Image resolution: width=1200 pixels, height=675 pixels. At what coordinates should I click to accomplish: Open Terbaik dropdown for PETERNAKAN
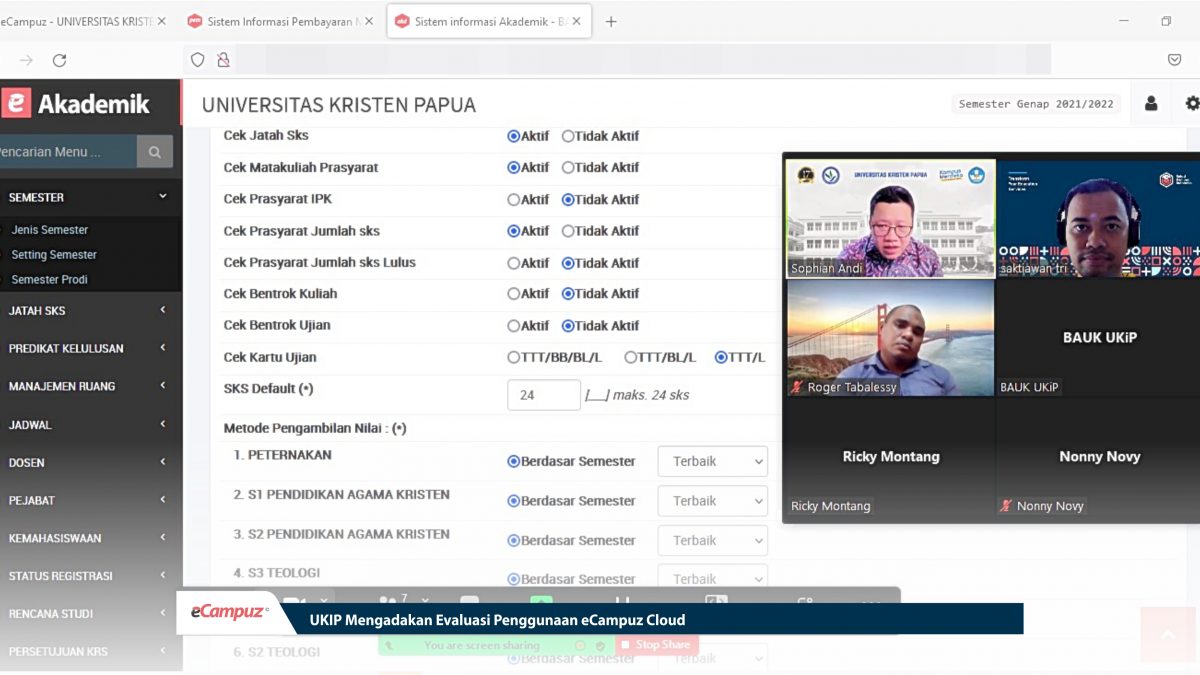(x=712, y=461)
